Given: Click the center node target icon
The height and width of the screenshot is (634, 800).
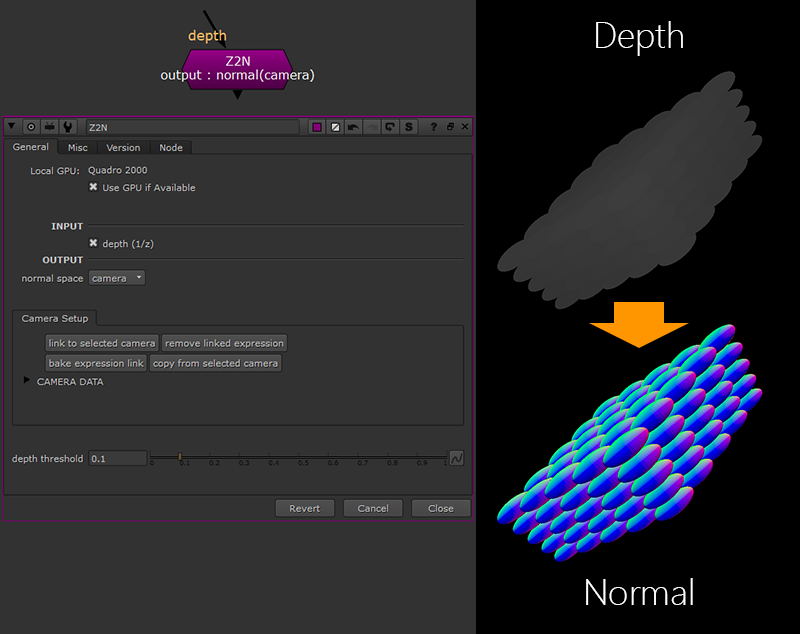Looking at the screenshot, I should click(31, 127).
